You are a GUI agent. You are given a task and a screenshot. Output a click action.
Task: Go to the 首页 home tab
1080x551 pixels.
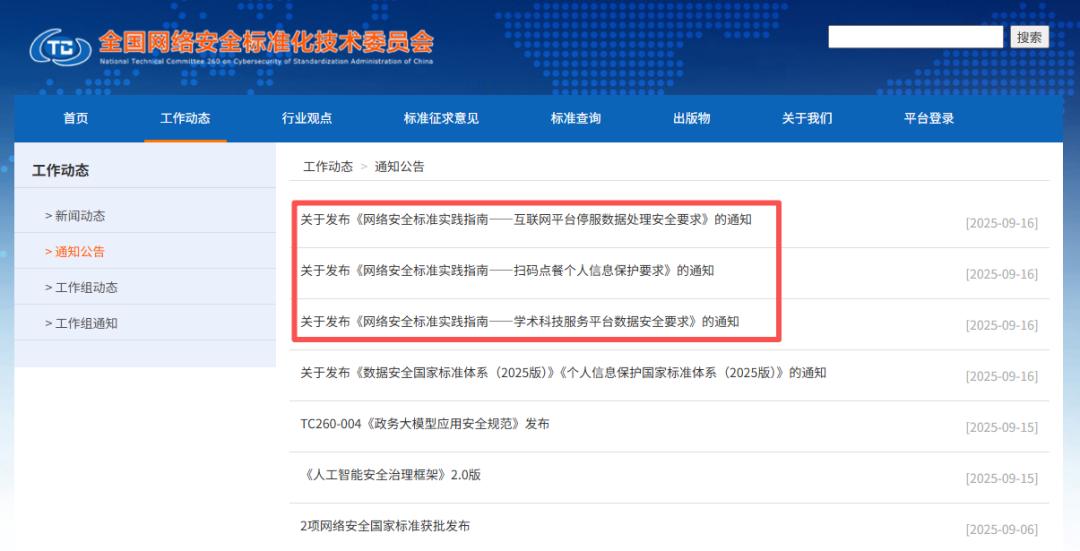coord(76,118)
